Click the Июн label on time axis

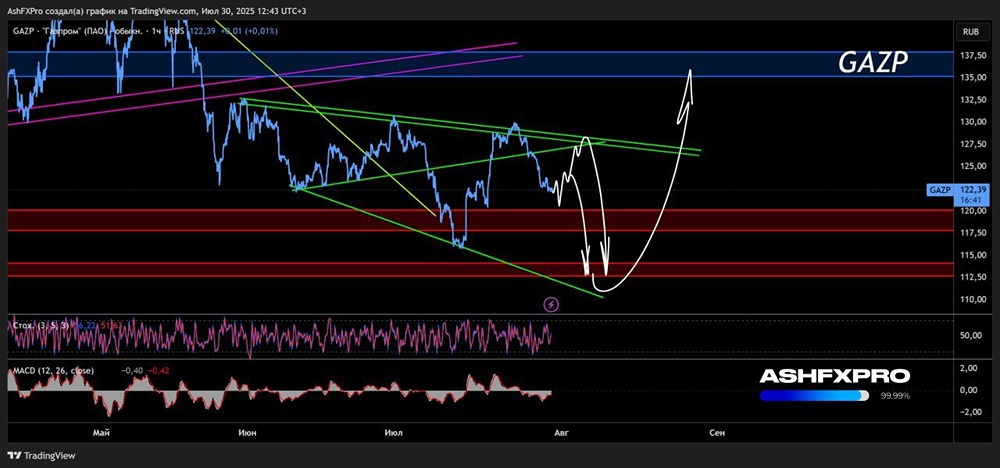[x=247, y=433]
